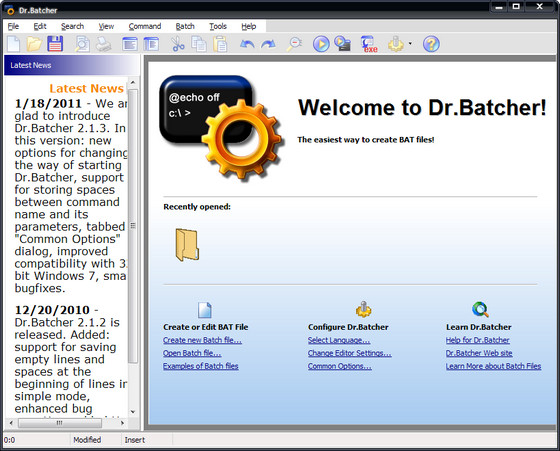Viewport: 560px width, 451px height.
Task: Click news panel scroll up arrow
Action: click(x=133, y=82)
